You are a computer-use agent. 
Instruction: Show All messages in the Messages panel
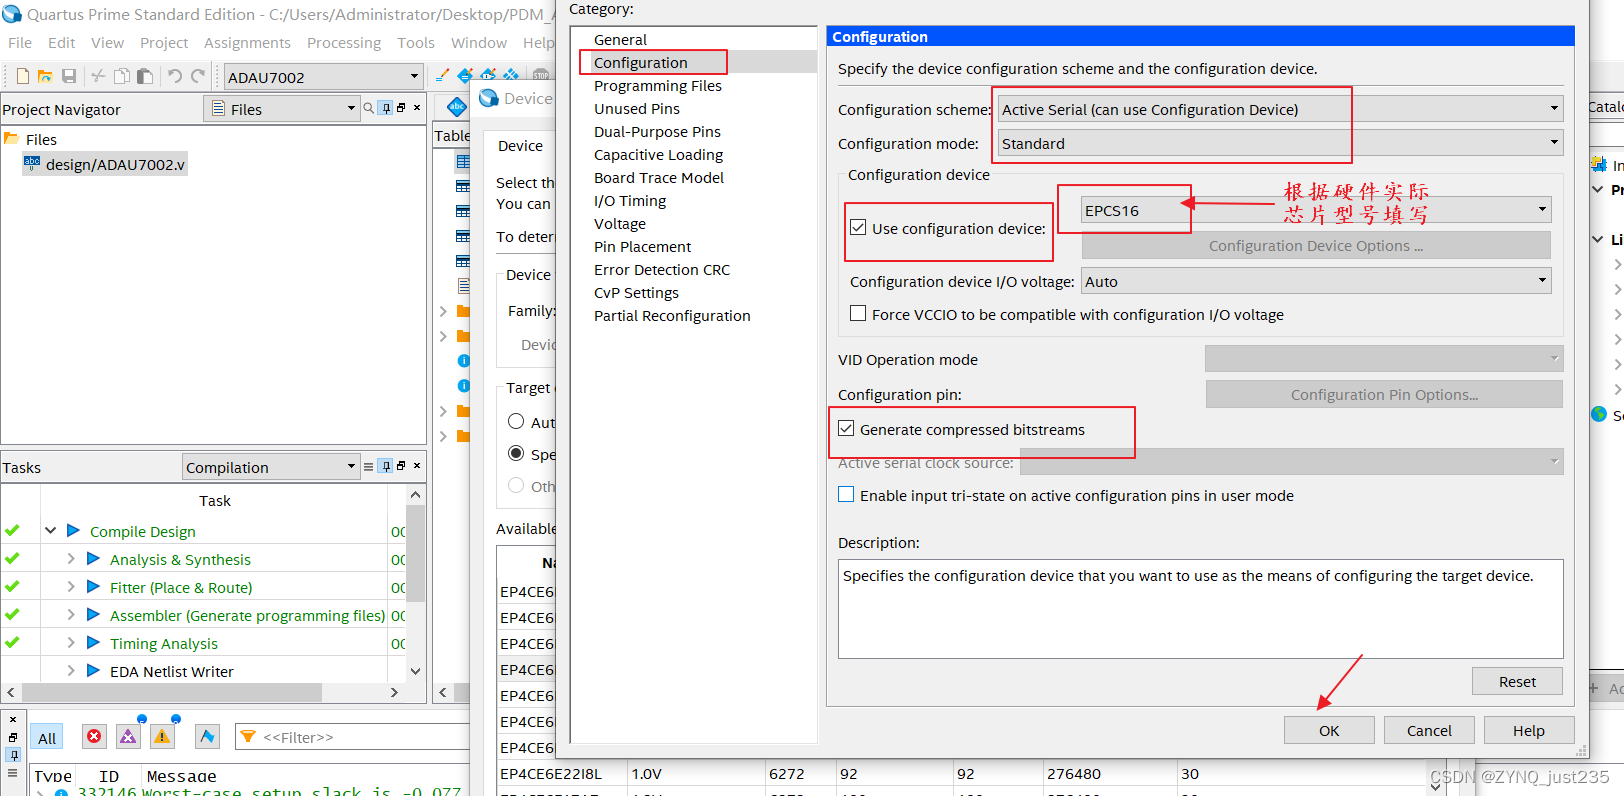pyautogui.click(x=47, y=738)
